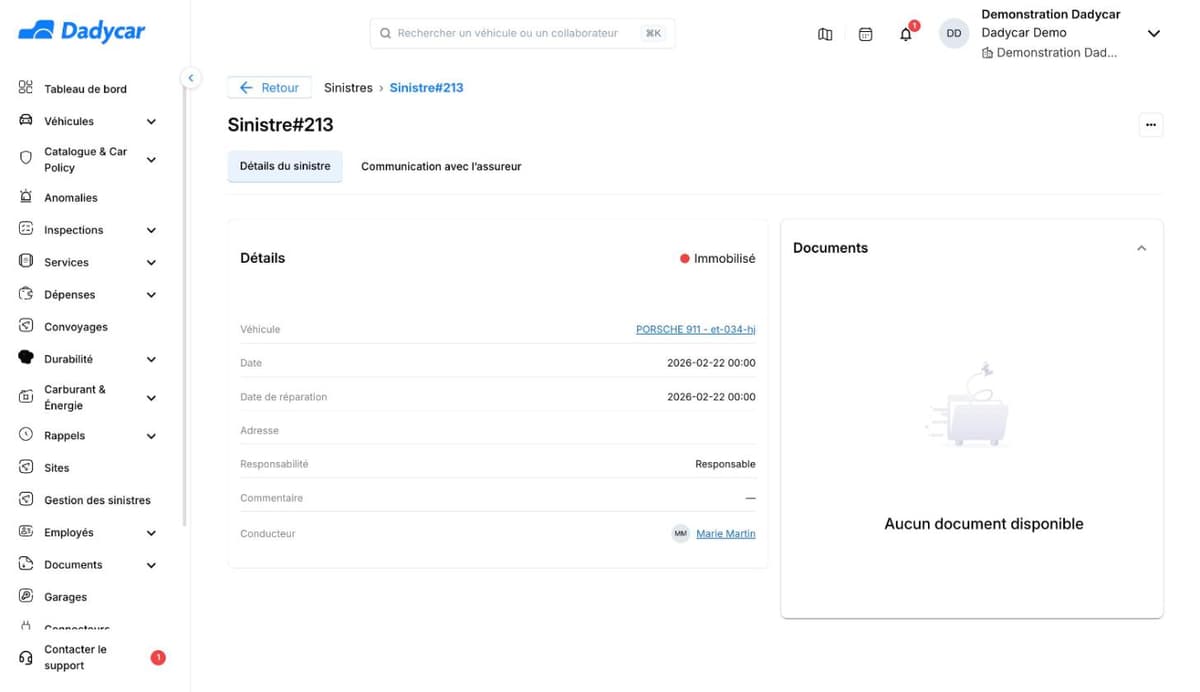
Task: Expand the Inspections submenu chevron
Action: 151,230
